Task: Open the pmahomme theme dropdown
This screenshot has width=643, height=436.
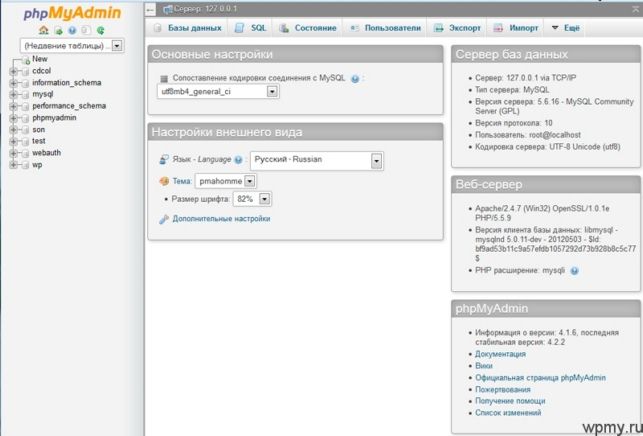Action: tap(226, 181)
